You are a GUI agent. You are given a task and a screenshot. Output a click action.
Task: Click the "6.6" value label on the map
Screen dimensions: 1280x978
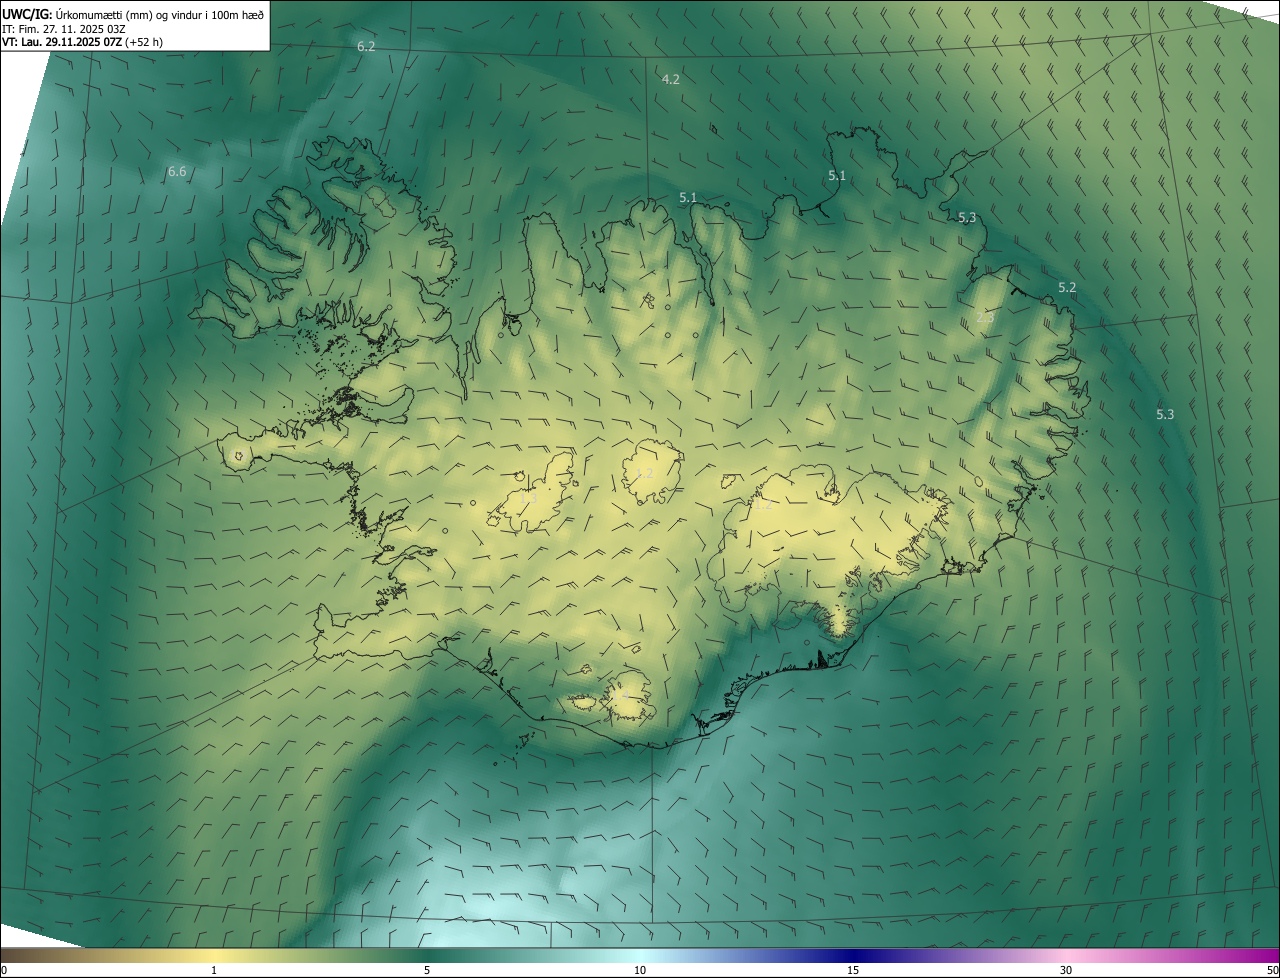click(x=177, y=172)
